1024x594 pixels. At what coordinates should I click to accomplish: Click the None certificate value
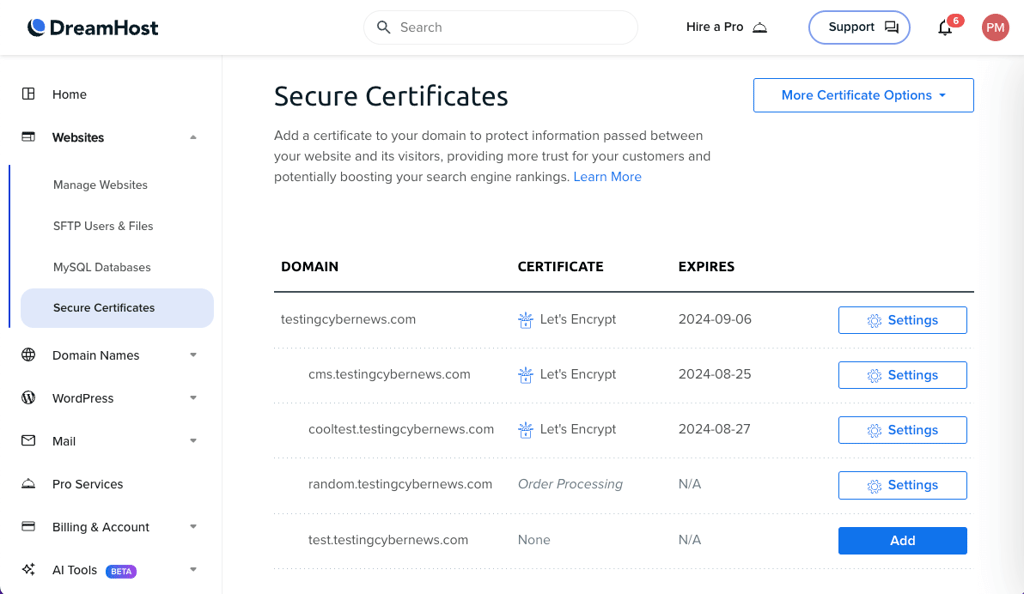[x=534, y=540]
